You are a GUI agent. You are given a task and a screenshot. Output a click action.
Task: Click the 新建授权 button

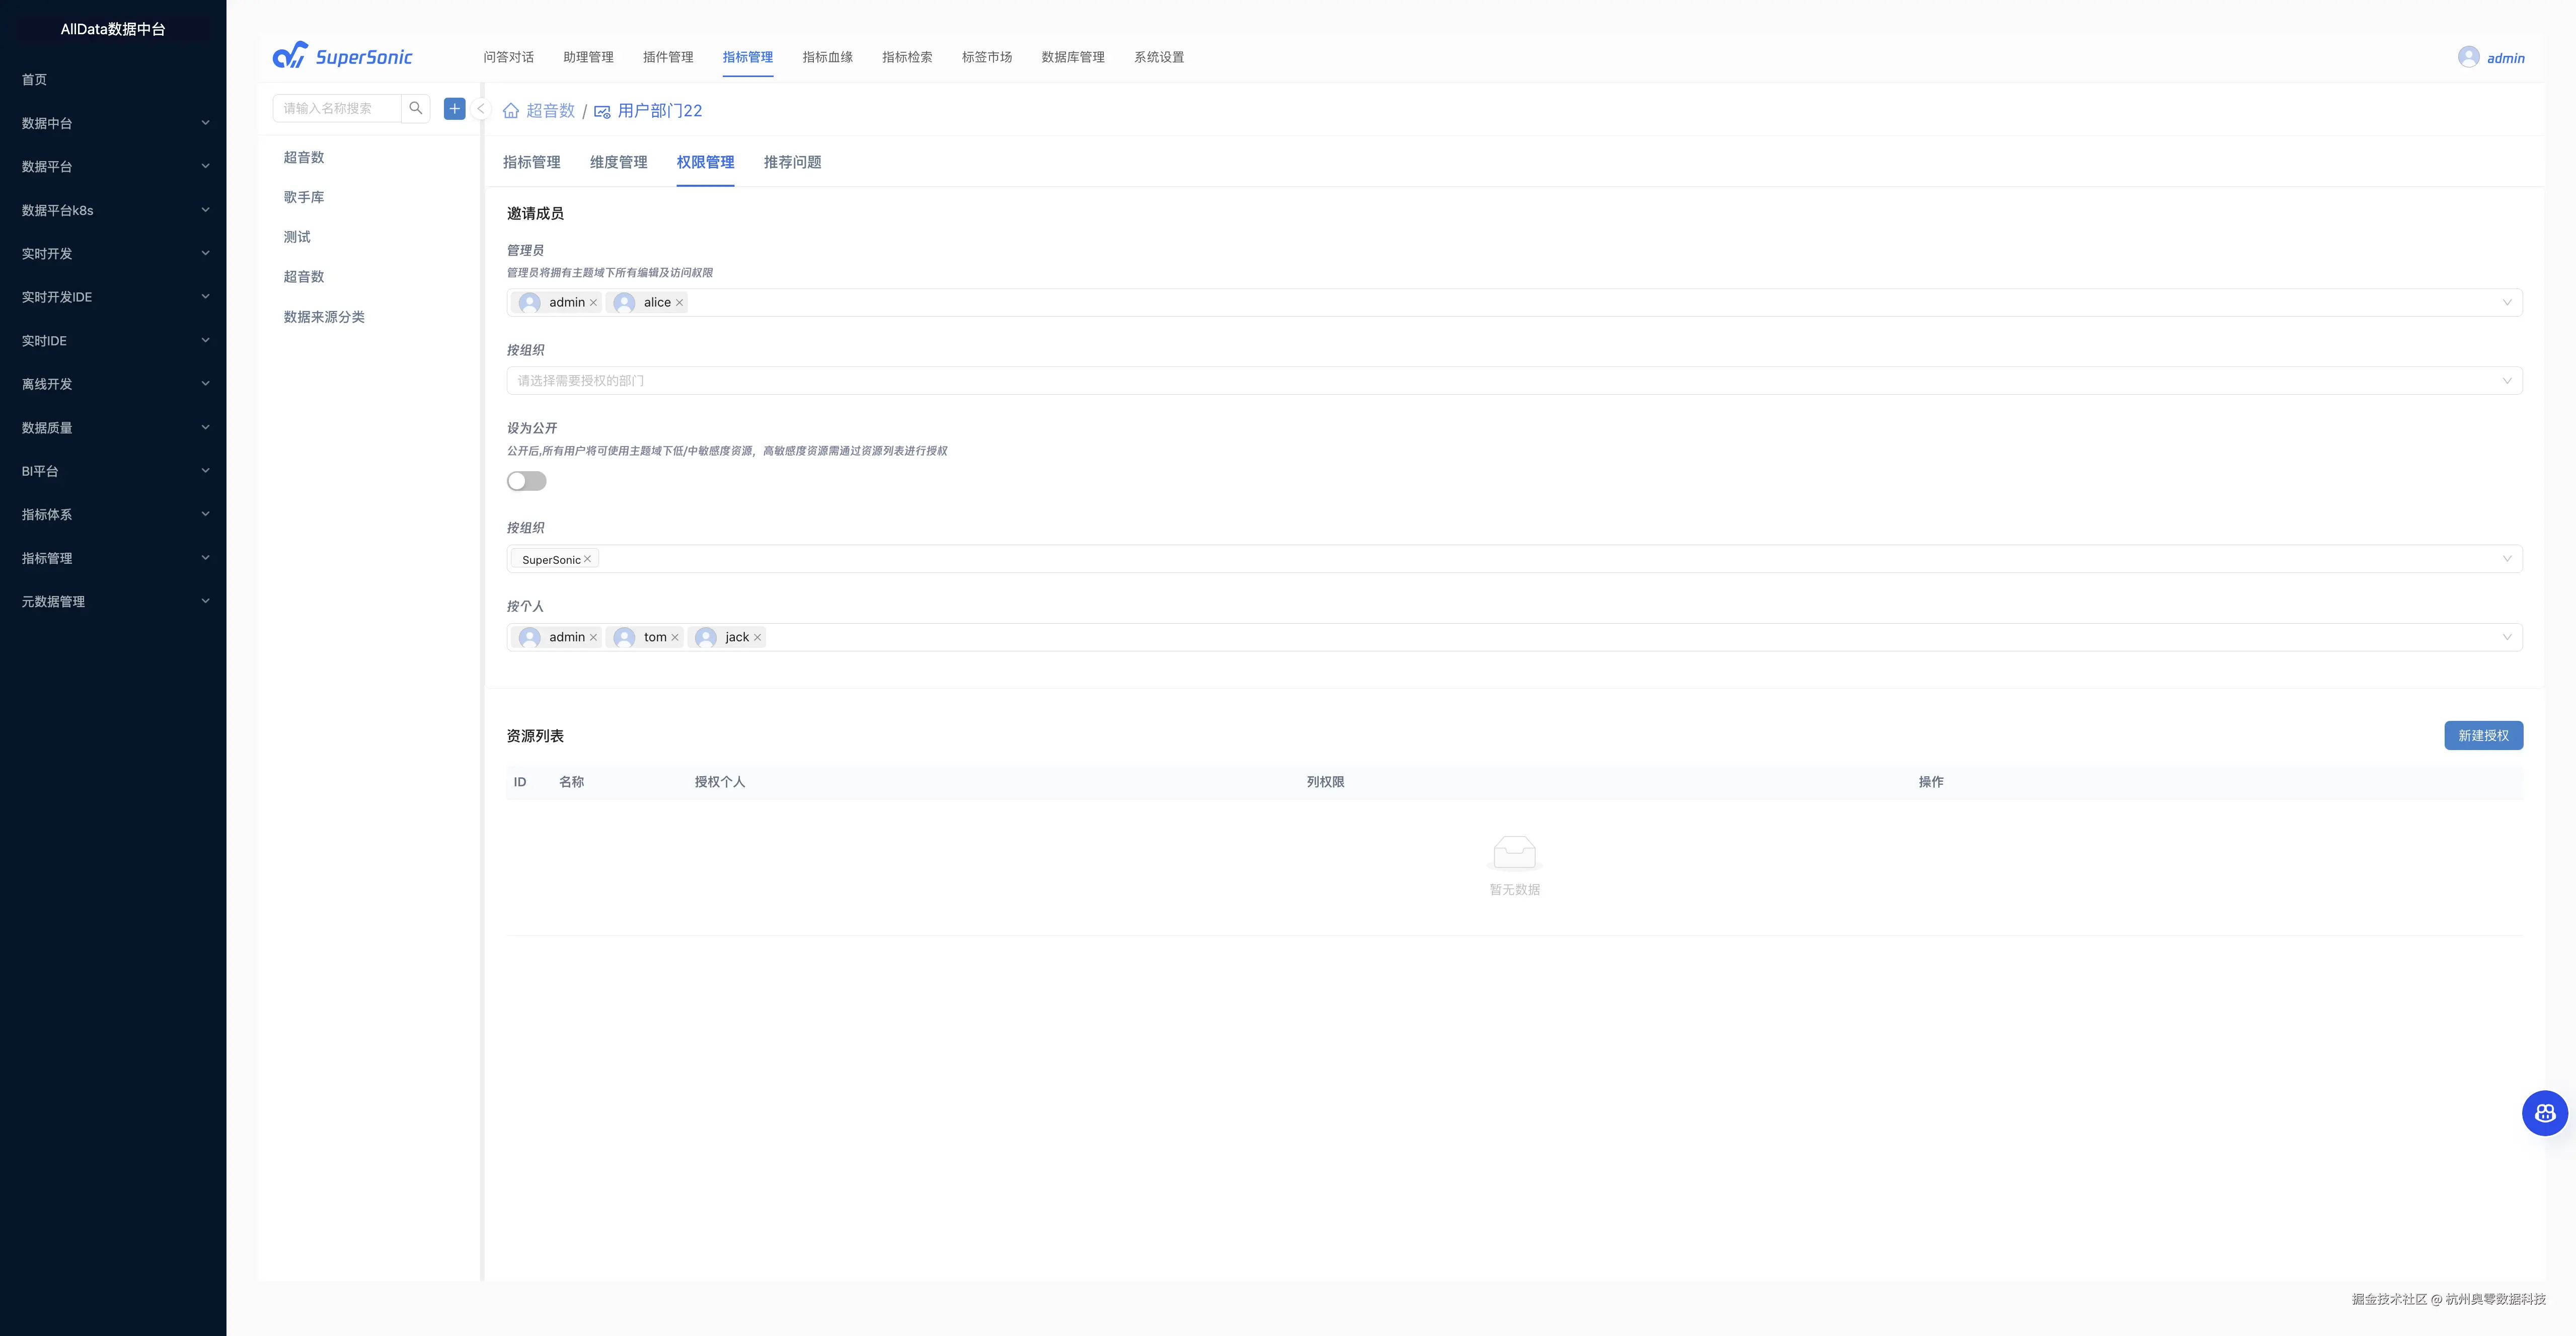click(2483, 735)
